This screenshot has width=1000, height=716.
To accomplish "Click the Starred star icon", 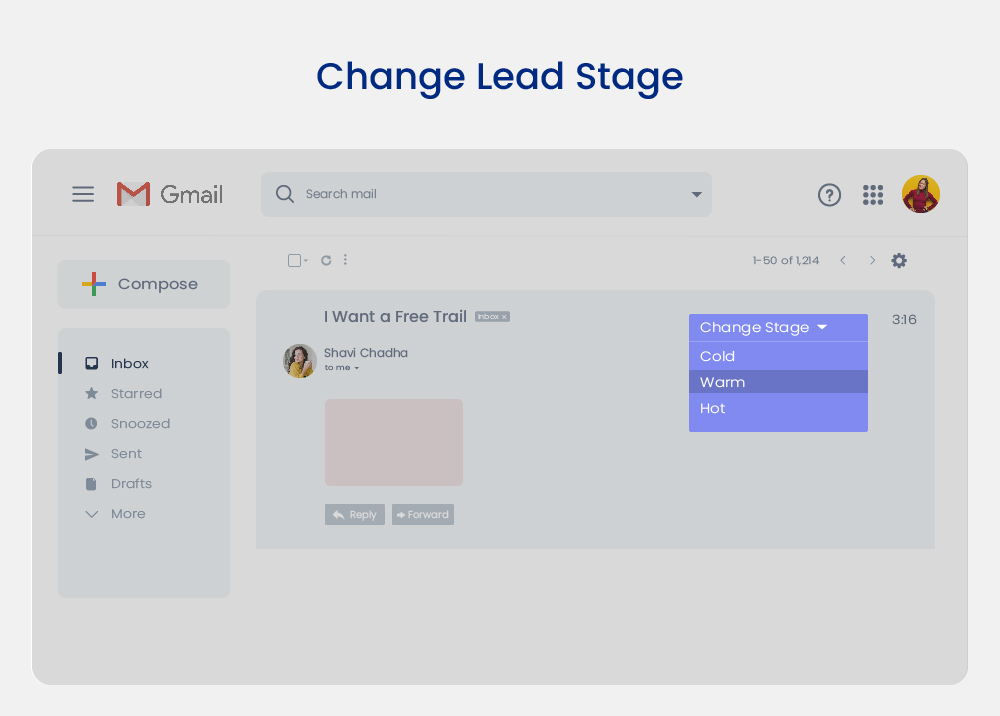I will point(92,393).
